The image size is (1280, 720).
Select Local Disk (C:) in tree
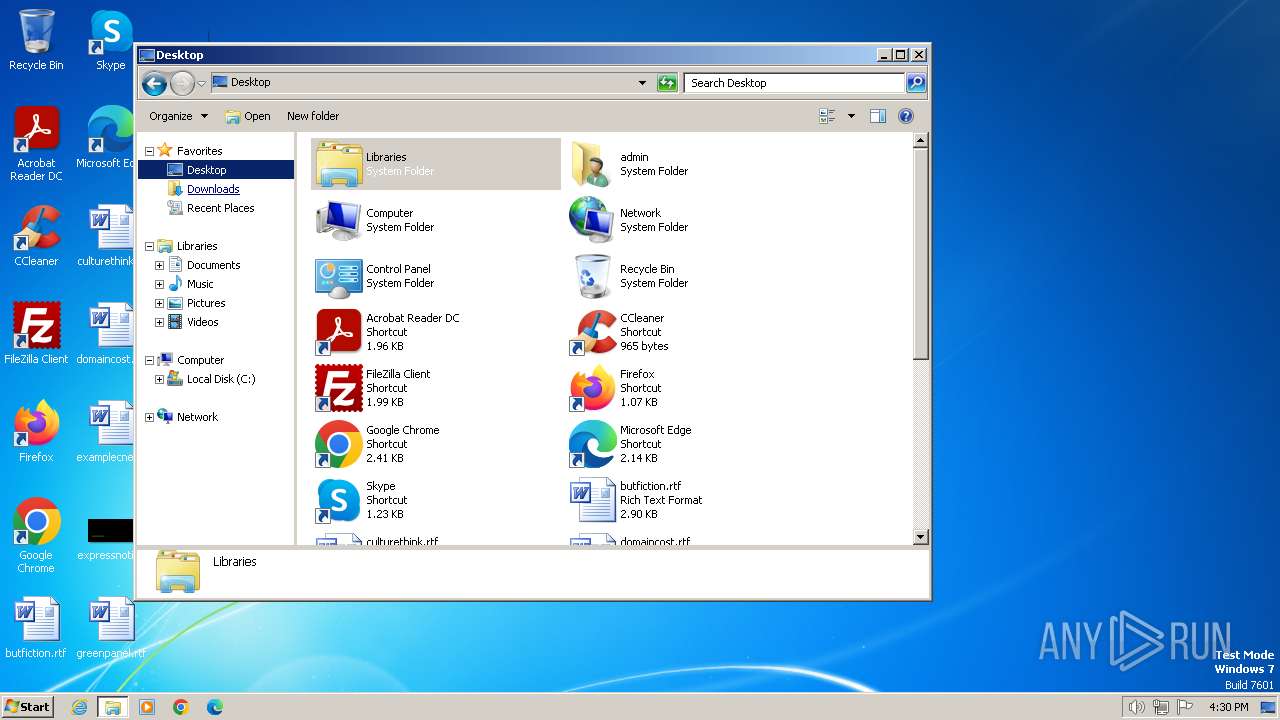click(220, 379)
